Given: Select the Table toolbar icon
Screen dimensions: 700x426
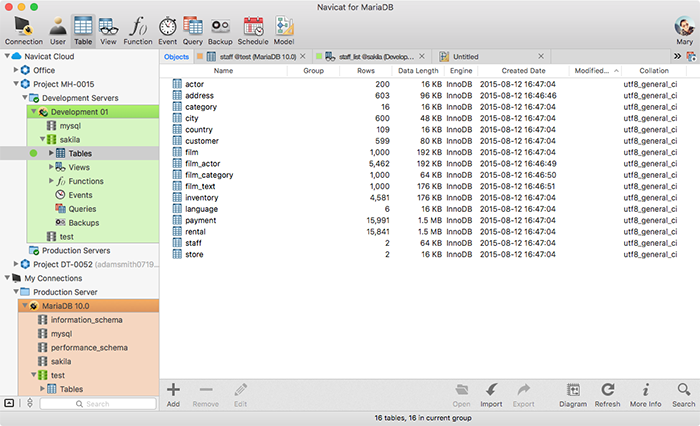Looking at the screenshot, I should point(83,30).
